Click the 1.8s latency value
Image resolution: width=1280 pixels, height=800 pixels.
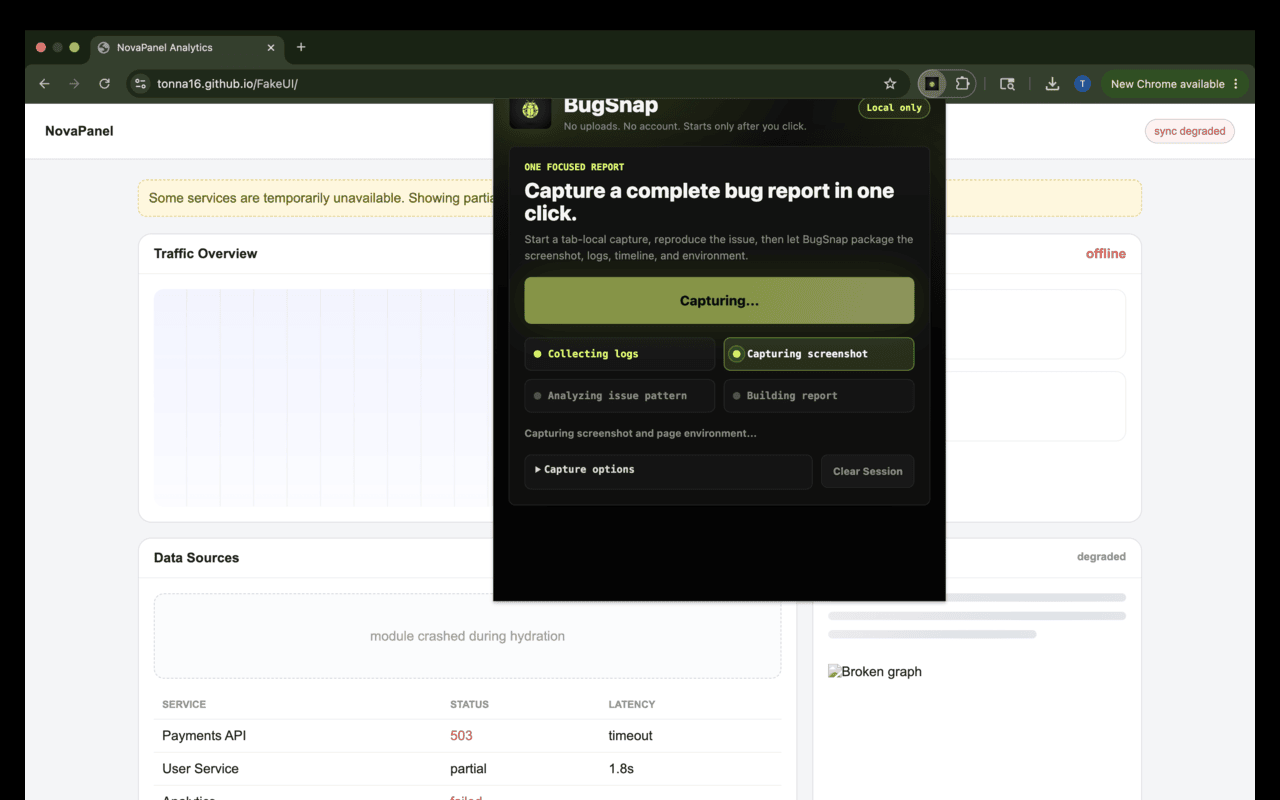pyautogui.click(x=621, y=769)
